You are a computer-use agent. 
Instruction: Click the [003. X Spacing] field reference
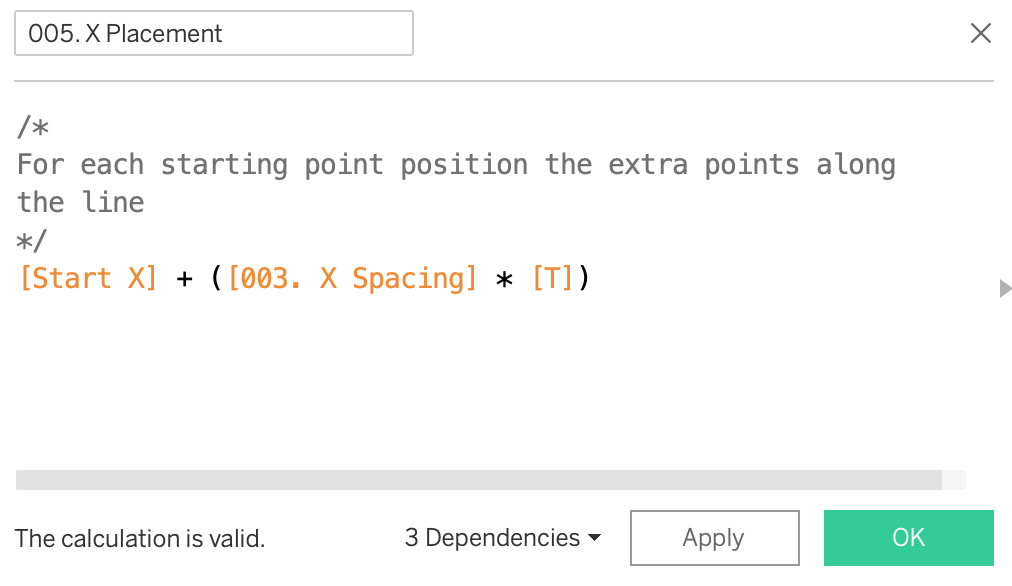point(352,279)
